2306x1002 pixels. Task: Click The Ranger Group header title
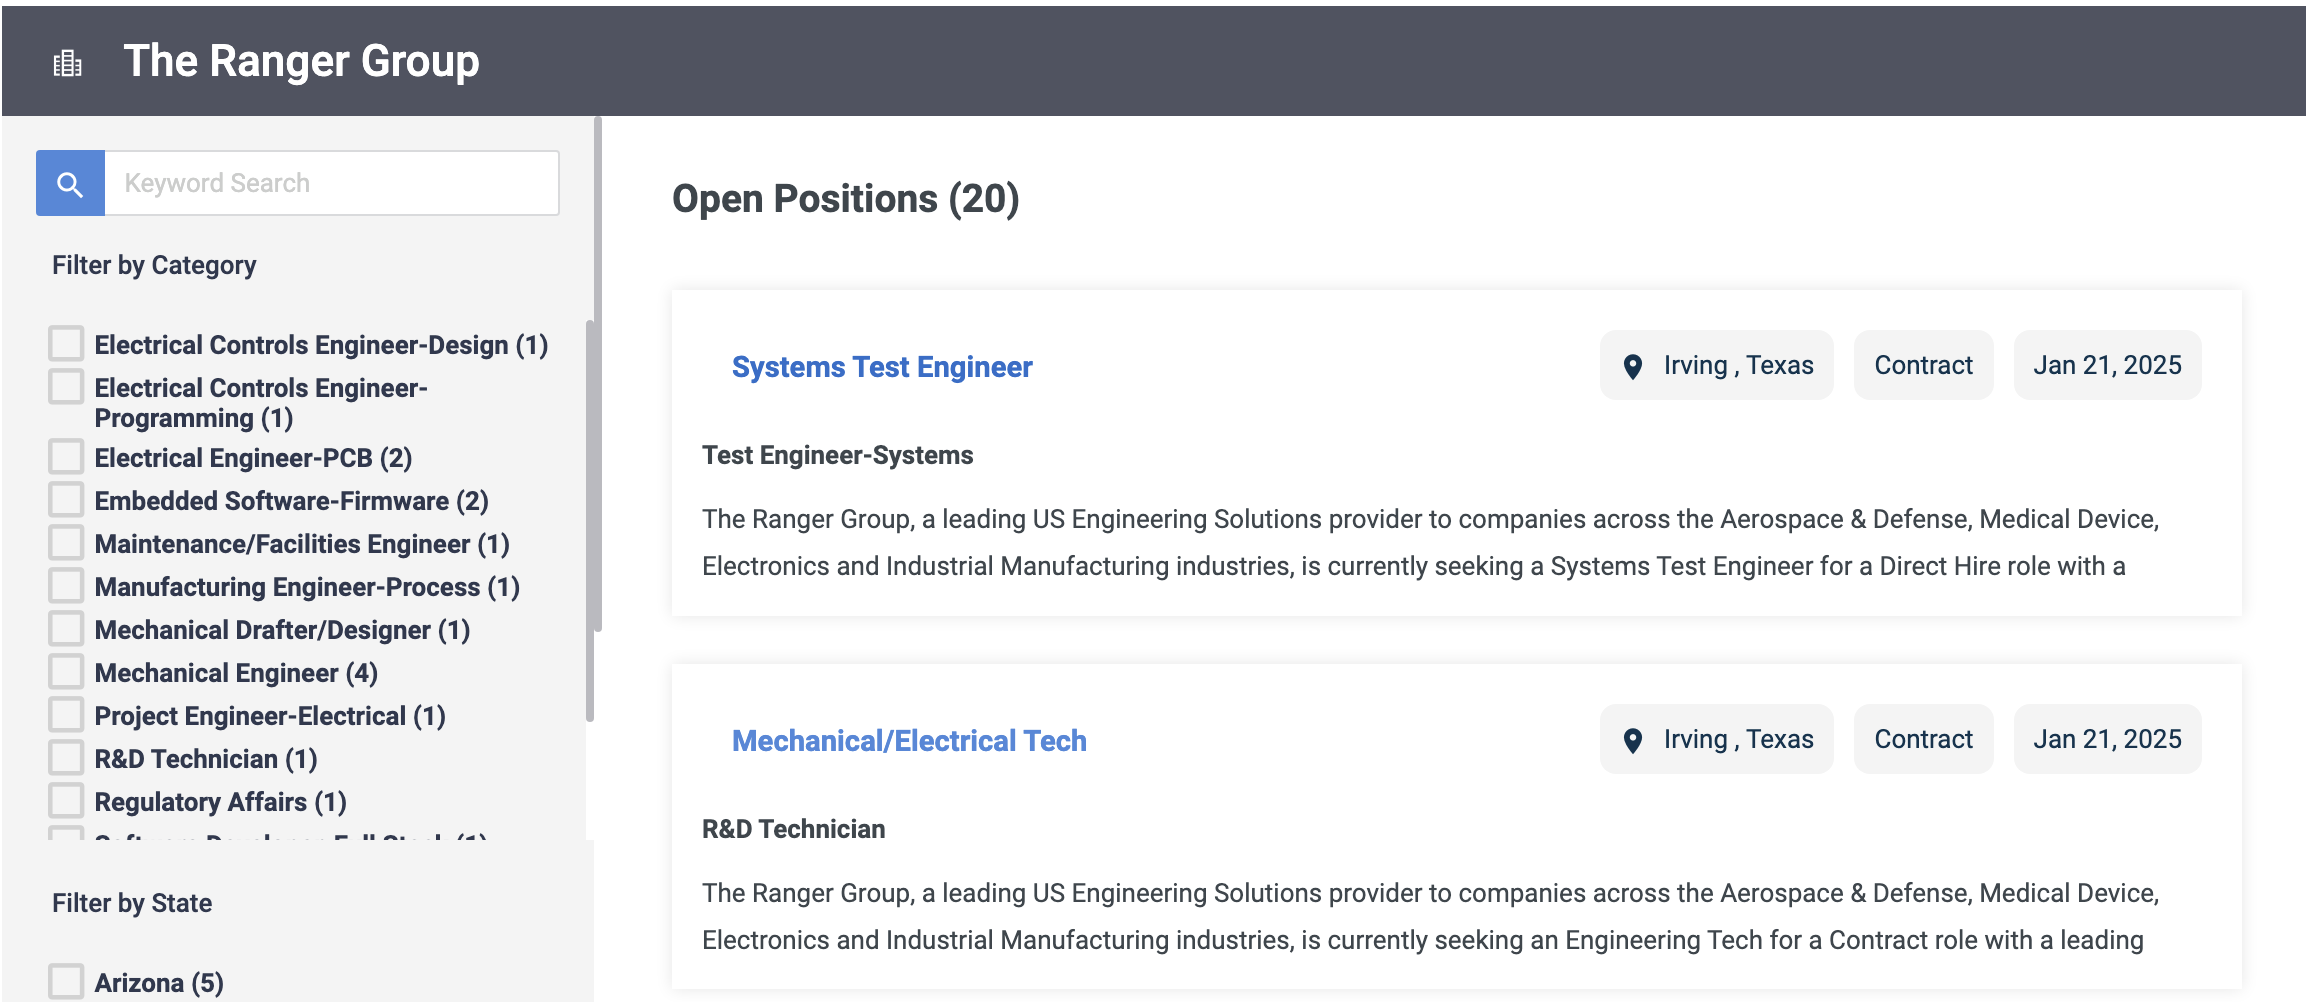301,61
